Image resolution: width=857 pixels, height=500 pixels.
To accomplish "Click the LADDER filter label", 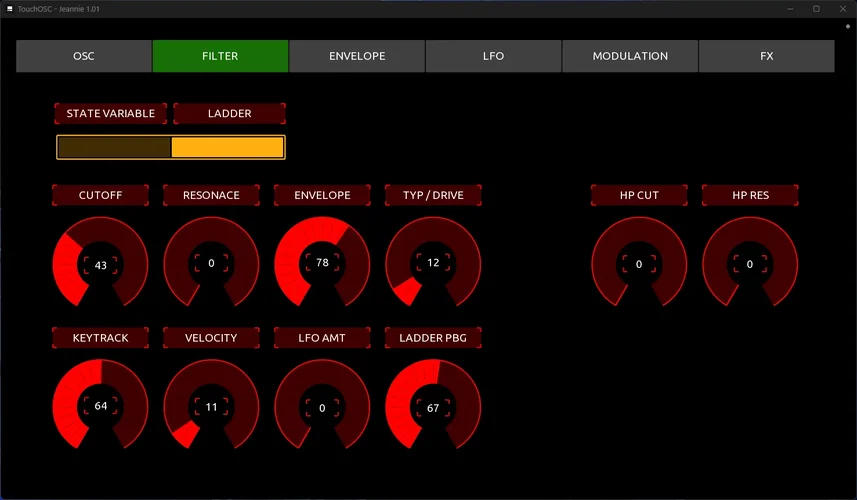I will click(x=230, y=114).
